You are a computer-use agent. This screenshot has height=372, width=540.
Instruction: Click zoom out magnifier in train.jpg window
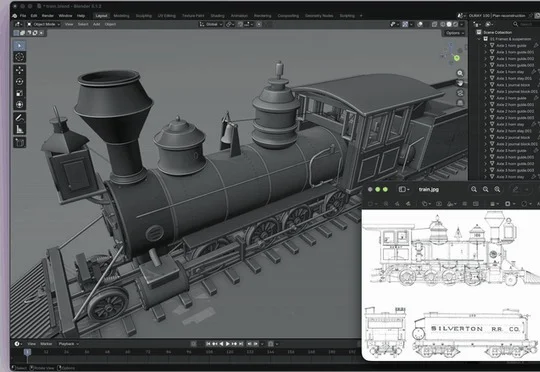point(474,189)
